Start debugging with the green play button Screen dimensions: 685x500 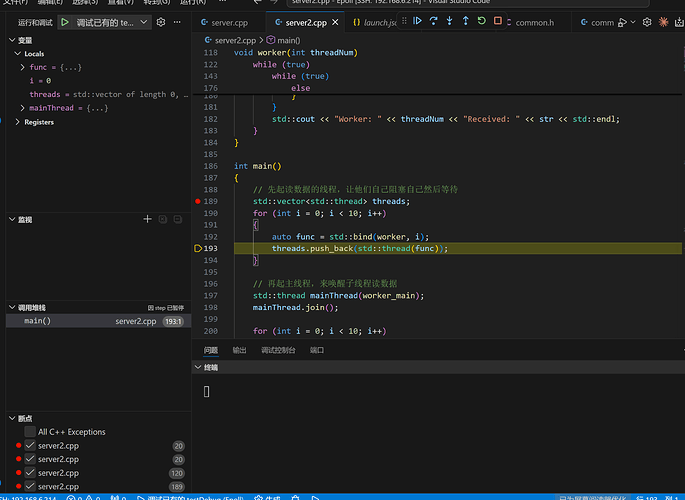65,22
